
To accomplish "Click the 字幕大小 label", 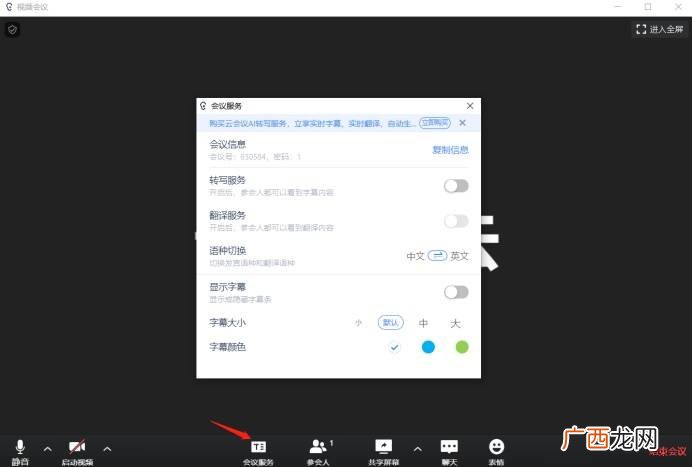I will point(227,323).
